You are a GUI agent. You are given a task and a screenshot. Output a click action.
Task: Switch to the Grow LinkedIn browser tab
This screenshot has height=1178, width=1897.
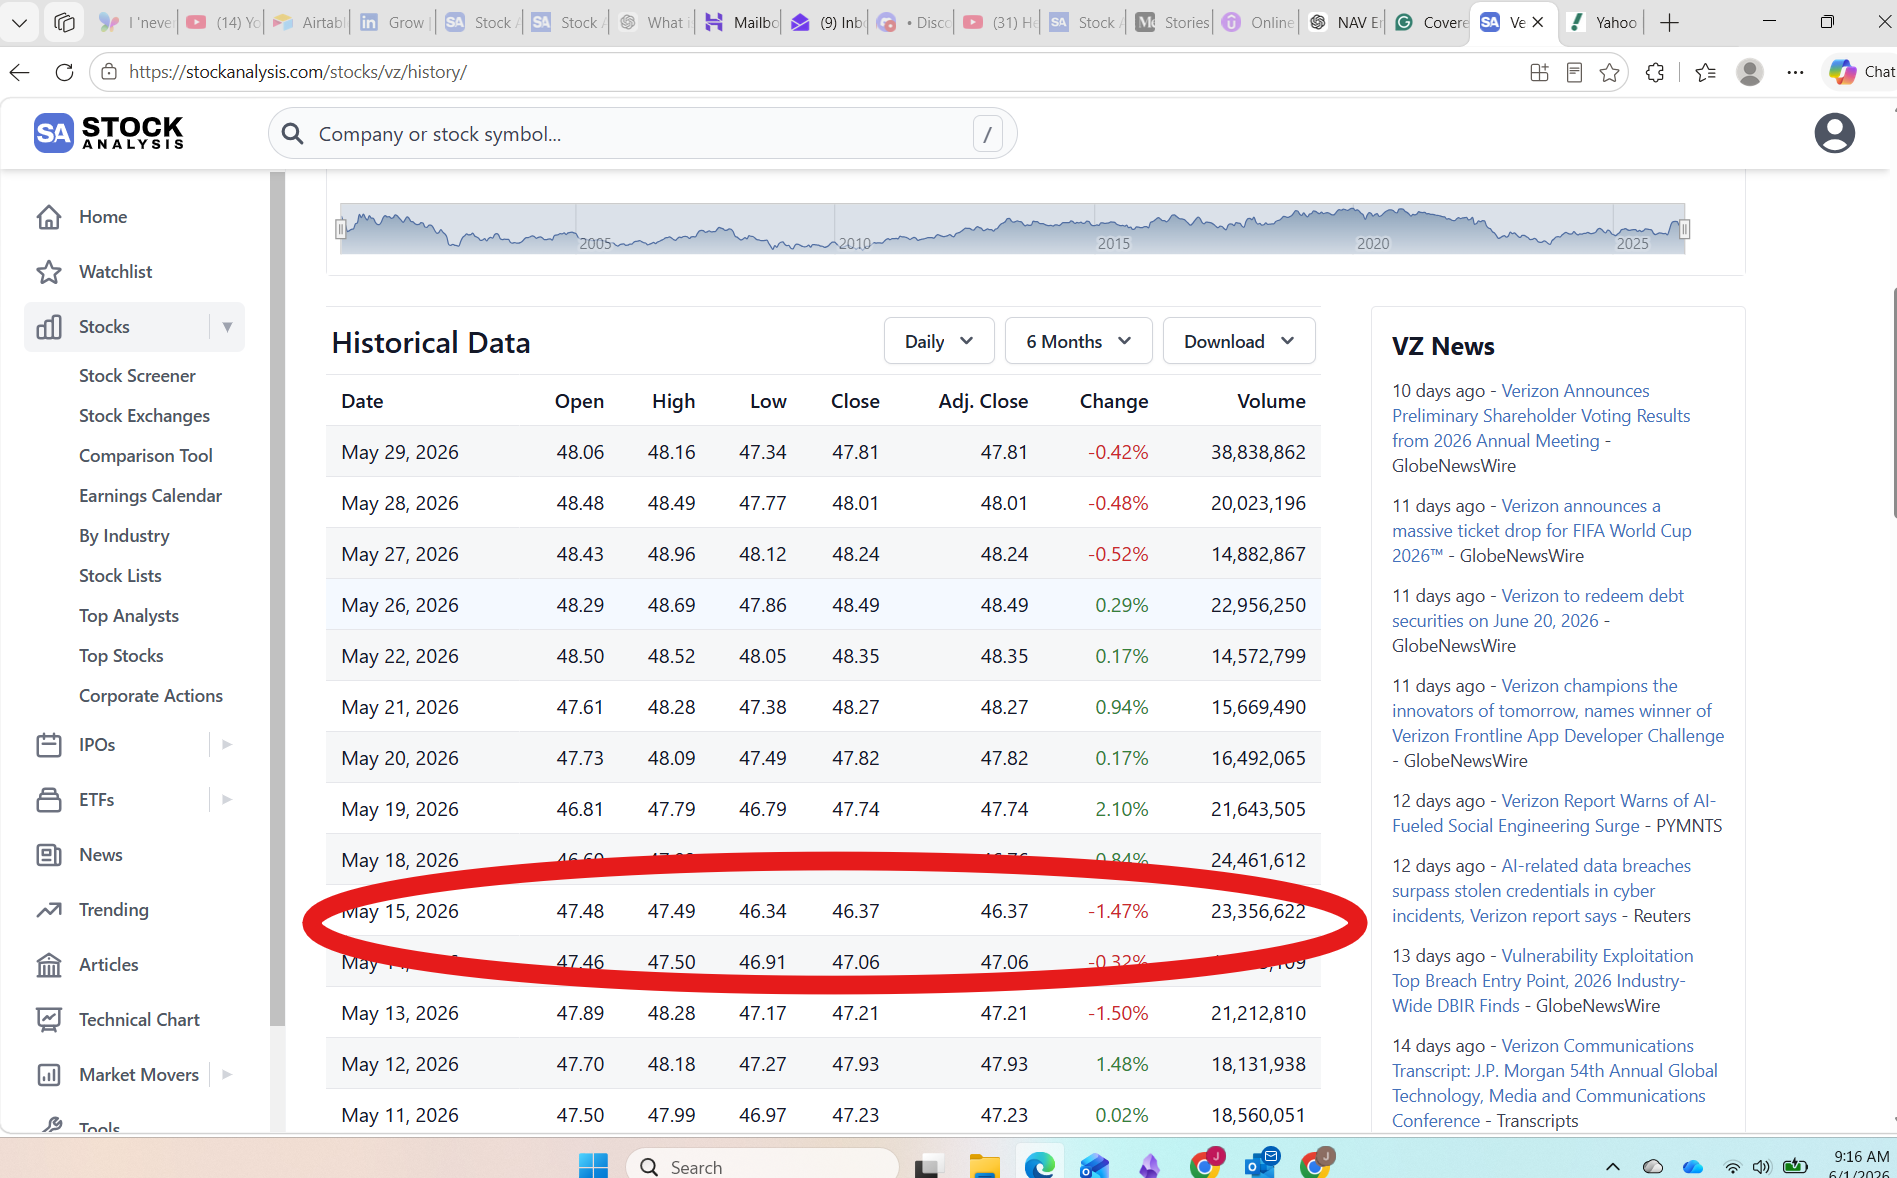tap(393, 22)
